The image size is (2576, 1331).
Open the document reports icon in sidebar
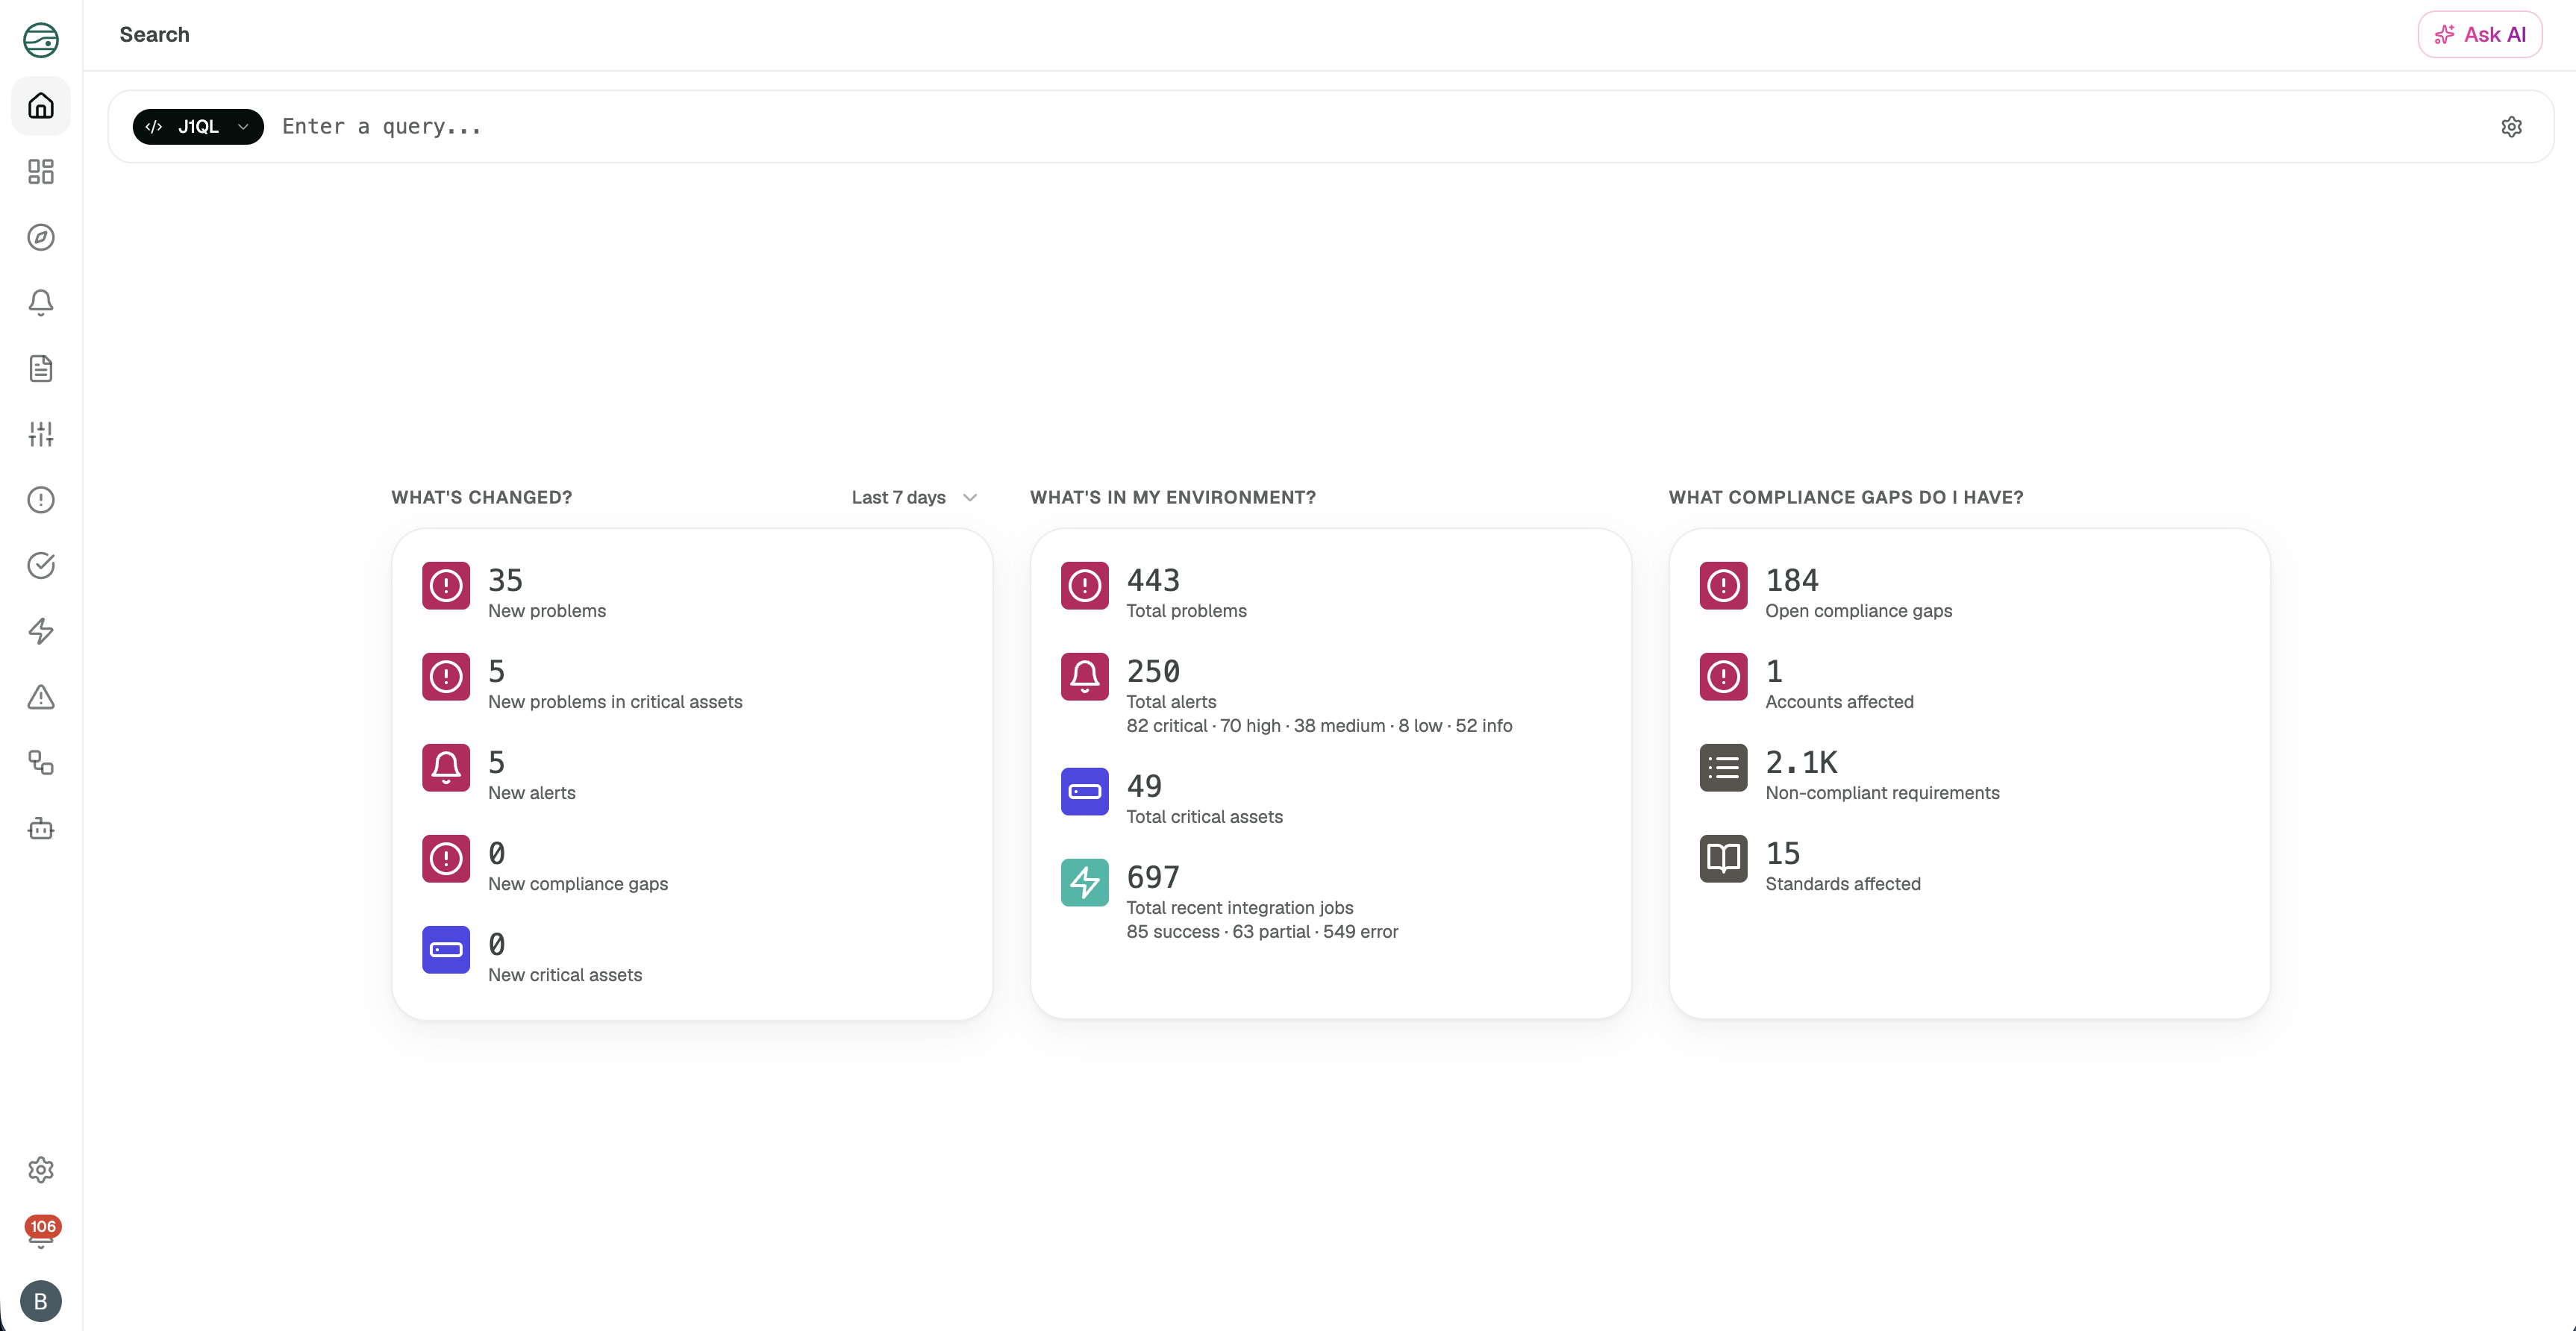pos(41,368)
